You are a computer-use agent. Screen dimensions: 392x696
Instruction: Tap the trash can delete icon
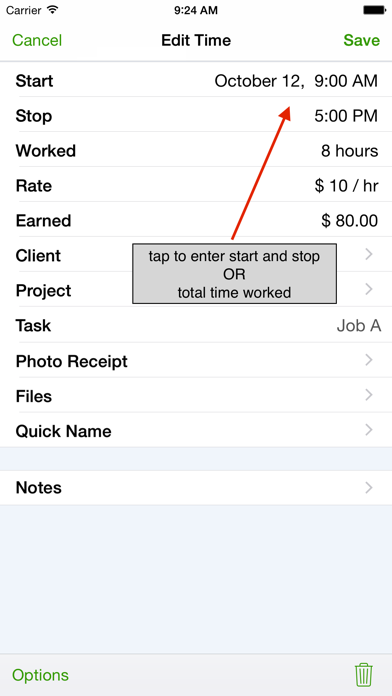click(x=364, y=675)
